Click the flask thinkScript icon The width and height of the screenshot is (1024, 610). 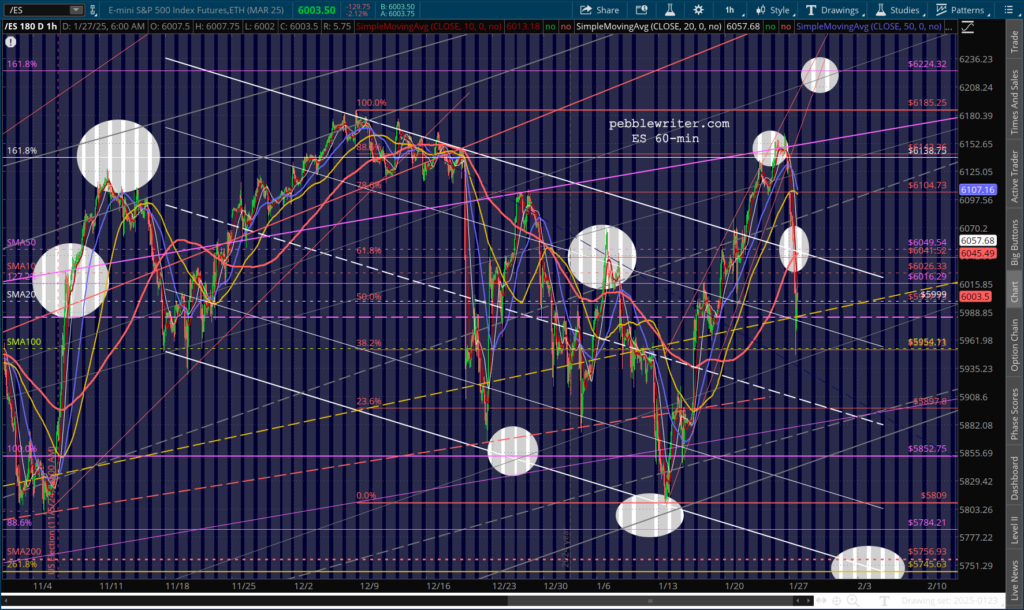pos(669,10)
